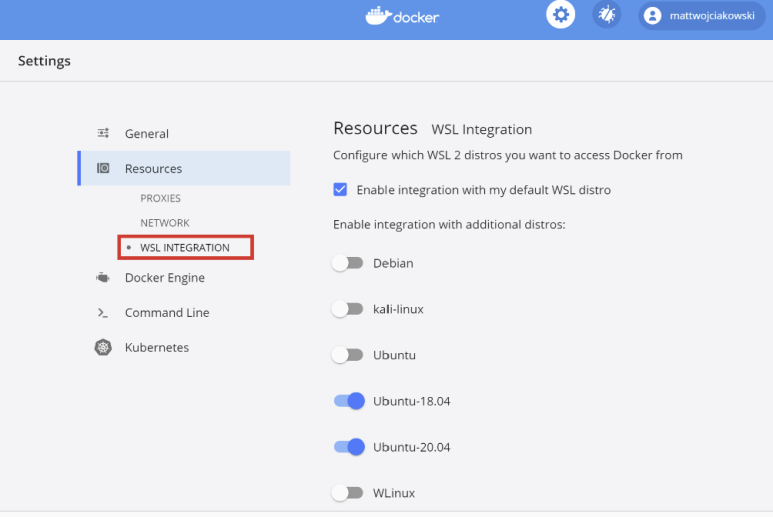Viewport: 773px width, 517px height.
Task: Click the WSL Integration subtitle
Action: tap(482, 129)
